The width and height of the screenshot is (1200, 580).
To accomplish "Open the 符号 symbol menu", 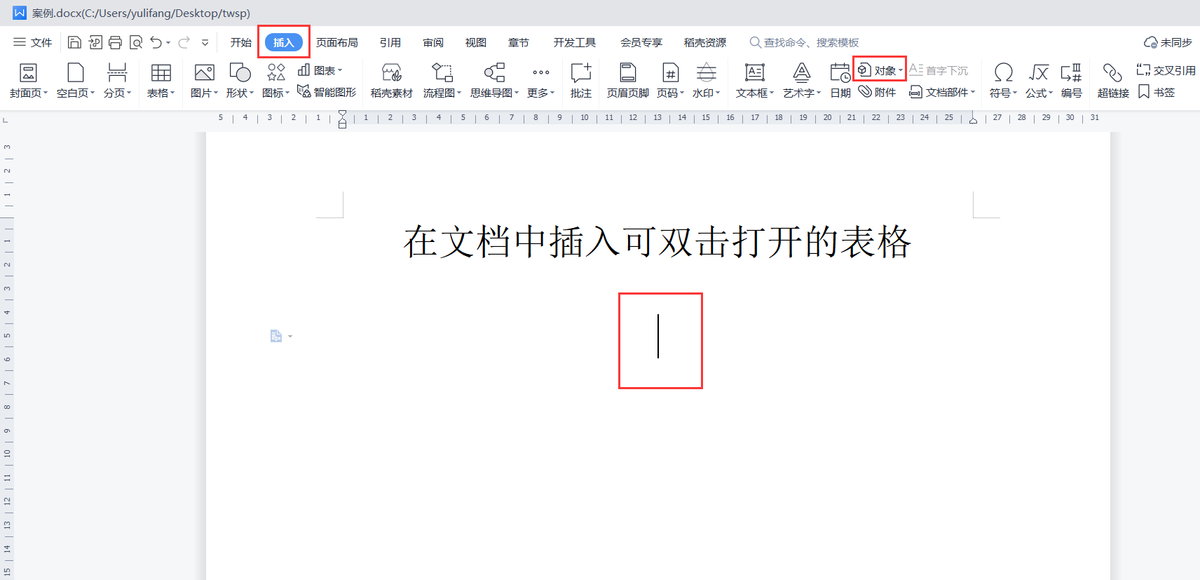I will click(1003, 81).
